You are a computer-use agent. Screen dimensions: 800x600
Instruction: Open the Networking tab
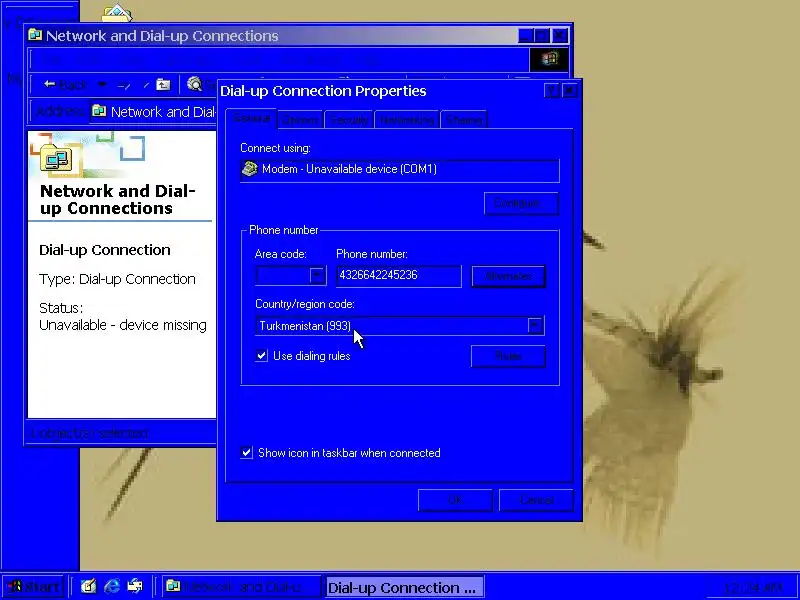coord(407,120)
